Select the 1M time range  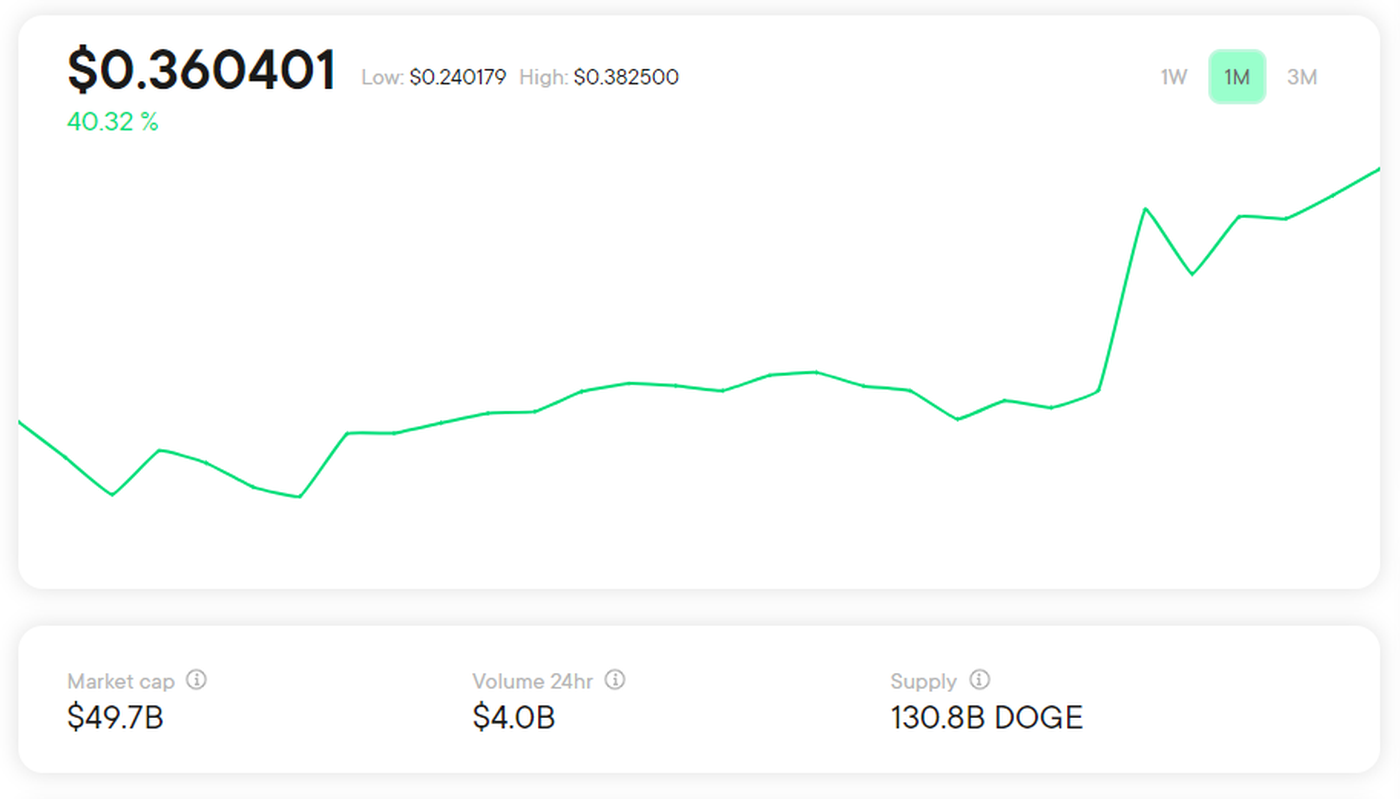click(x=1237, y=77)
